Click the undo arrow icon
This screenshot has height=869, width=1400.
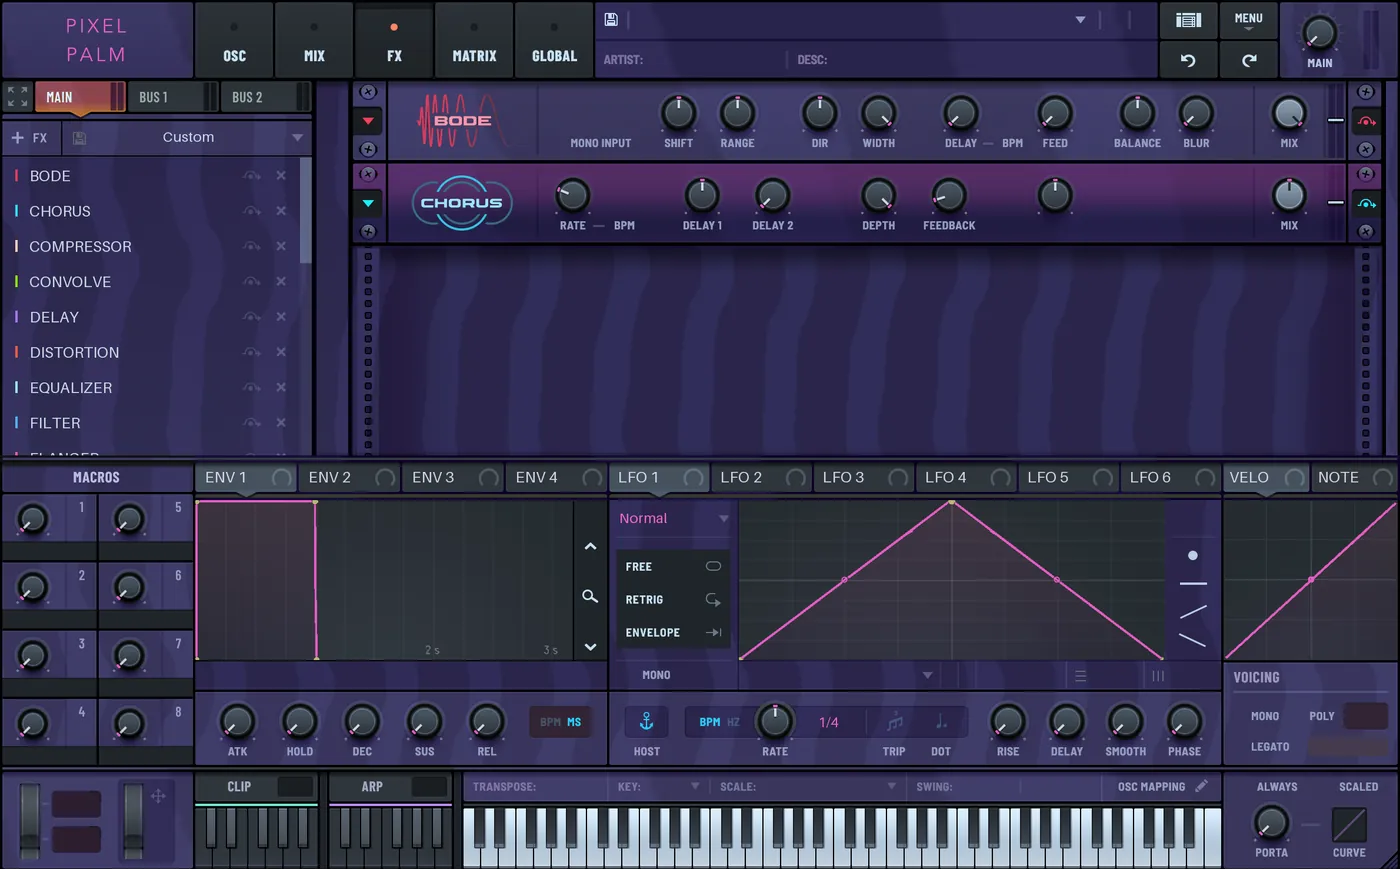coord(1188,60)
